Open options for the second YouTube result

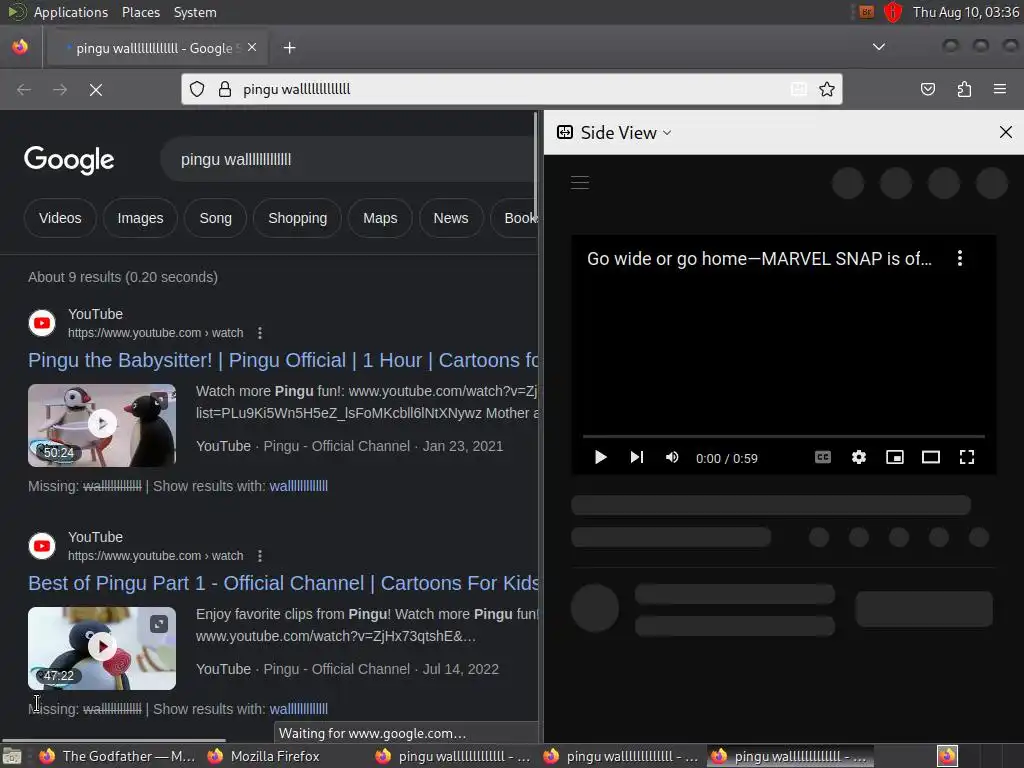[260, 556]
